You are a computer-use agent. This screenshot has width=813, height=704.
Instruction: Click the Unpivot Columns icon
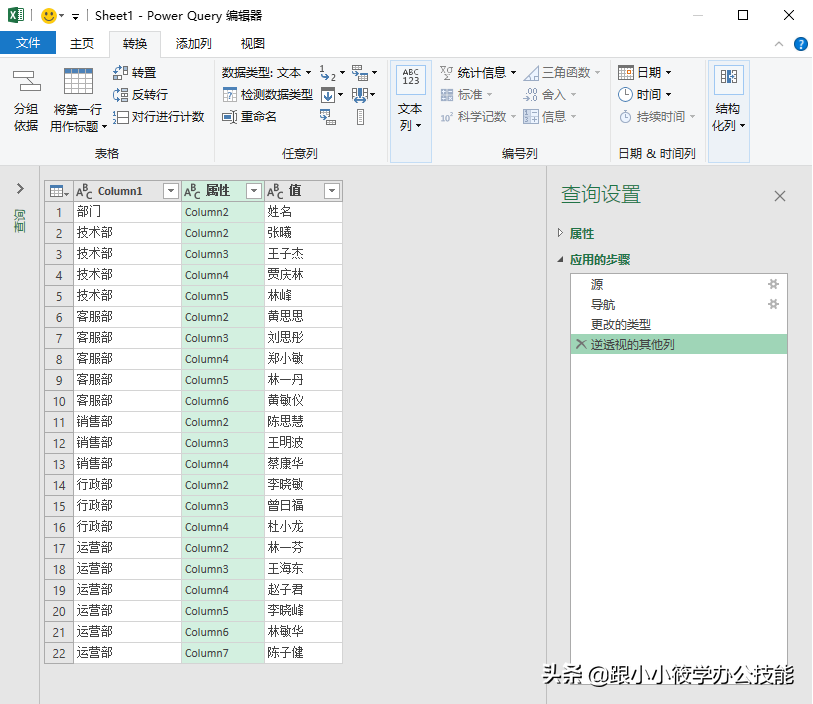pos(360,73)
